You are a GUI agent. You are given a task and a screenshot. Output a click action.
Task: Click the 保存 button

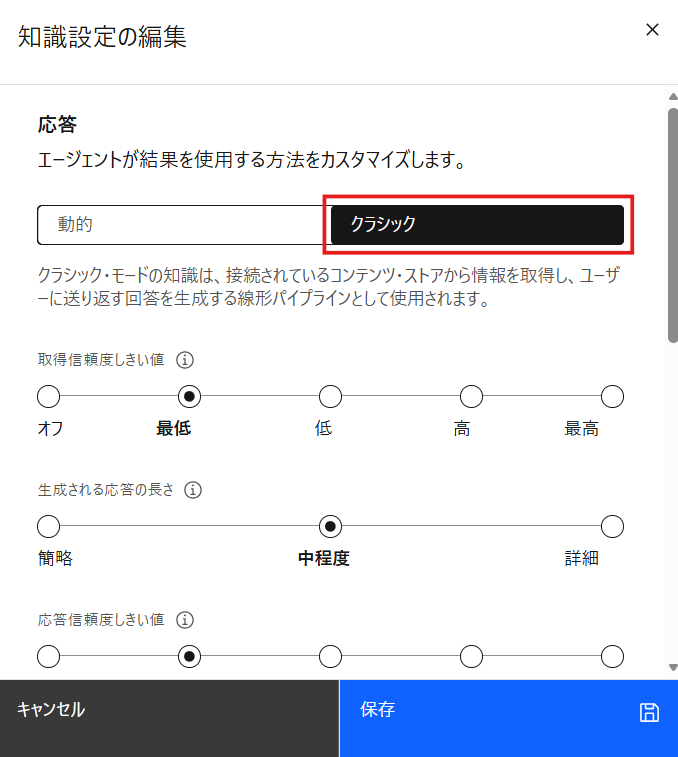pyautogui.click(x=508, y=718)
